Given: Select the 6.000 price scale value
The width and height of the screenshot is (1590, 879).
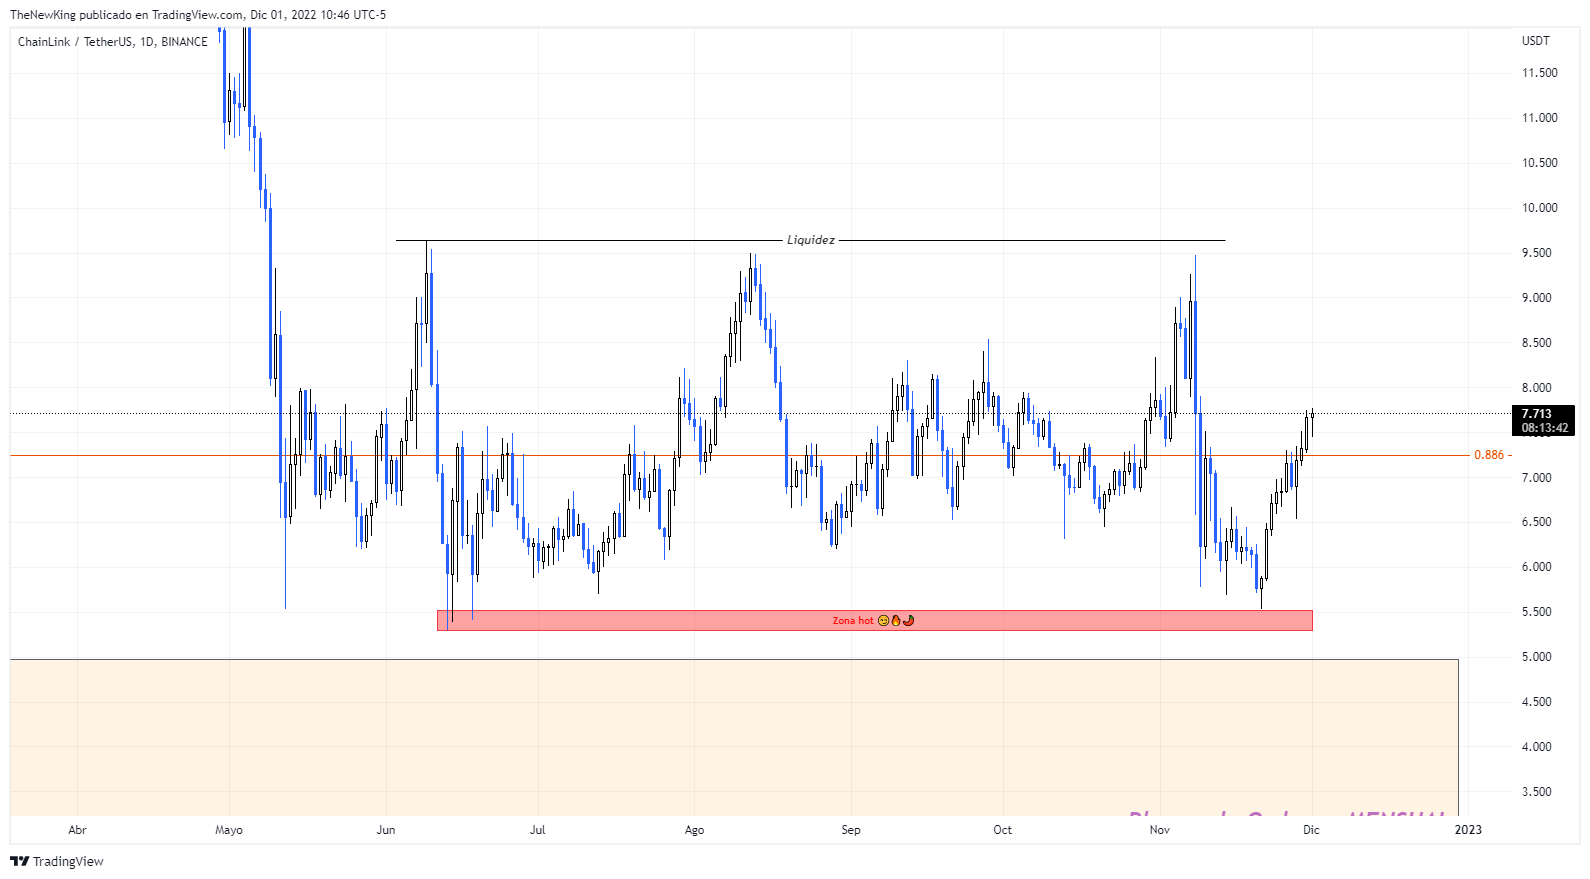Looking at the screenshot, I should [1536, 567].
